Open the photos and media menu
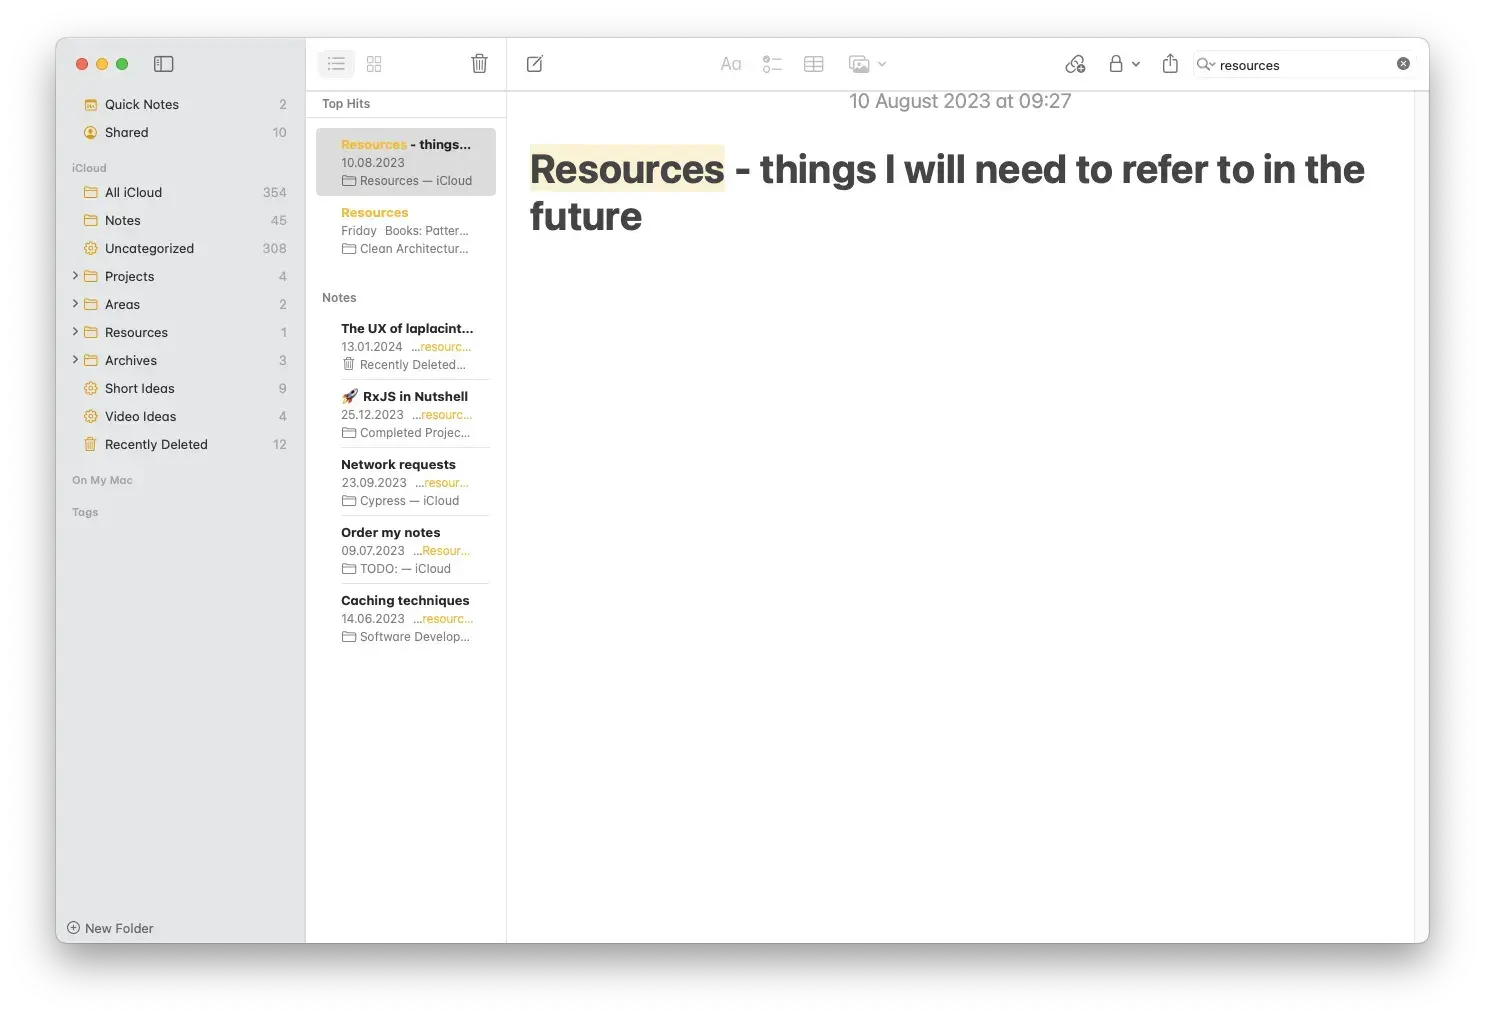The width and height of the screenshot is (1485, 1017). point(866,63)
